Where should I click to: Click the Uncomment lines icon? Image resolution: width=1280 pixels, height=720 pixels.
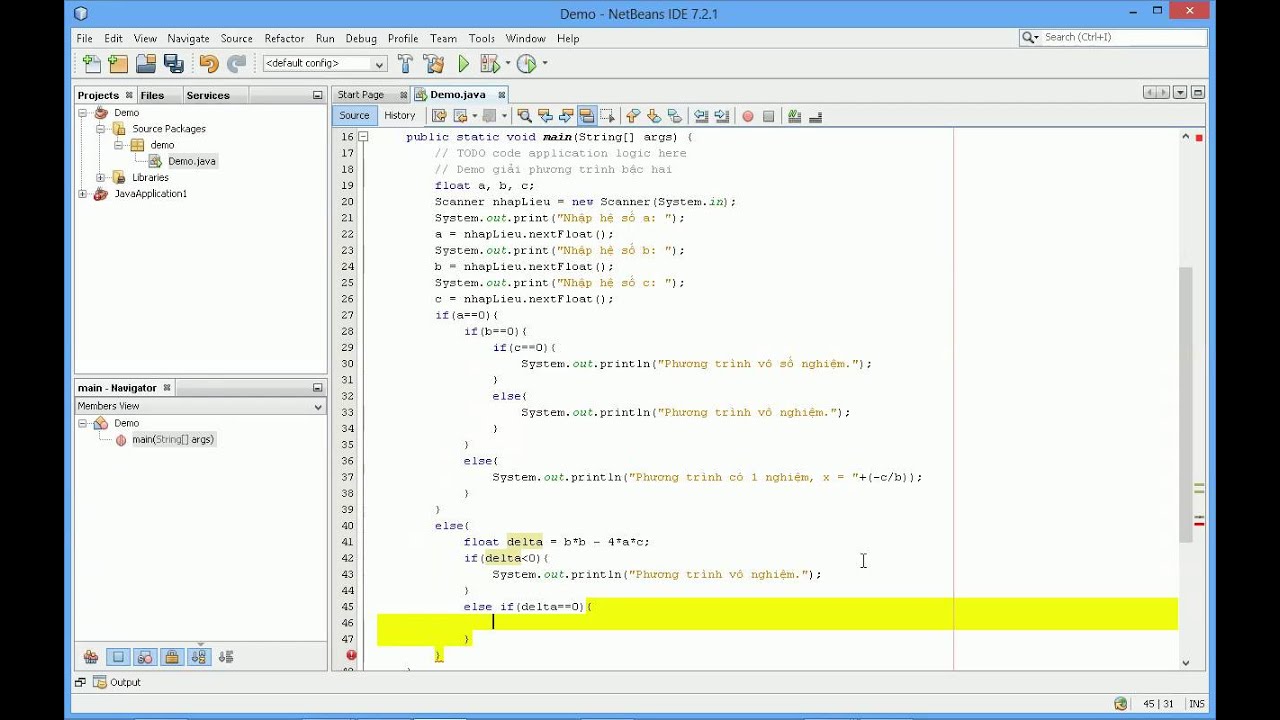click(815, 116)
